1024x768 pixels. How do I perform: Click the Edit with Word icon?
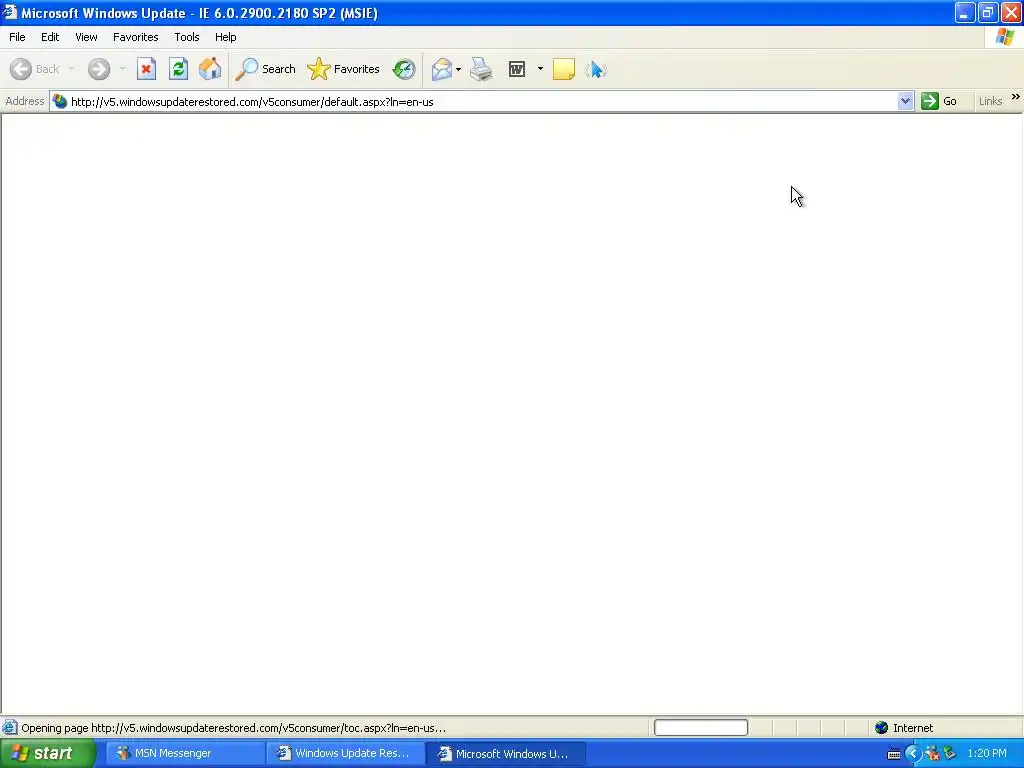click(517, 69)
